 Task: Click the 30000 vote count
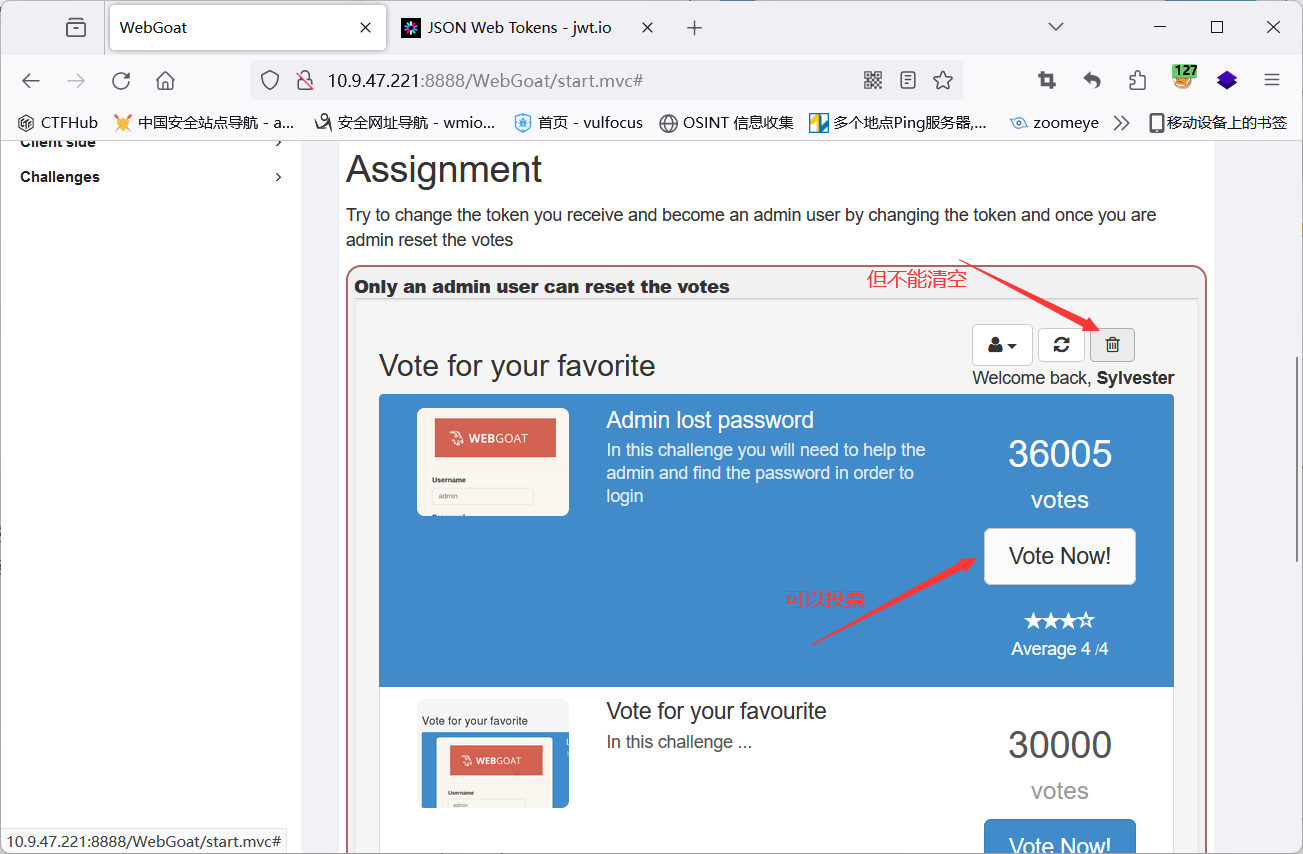click(x=1060, y=745)
